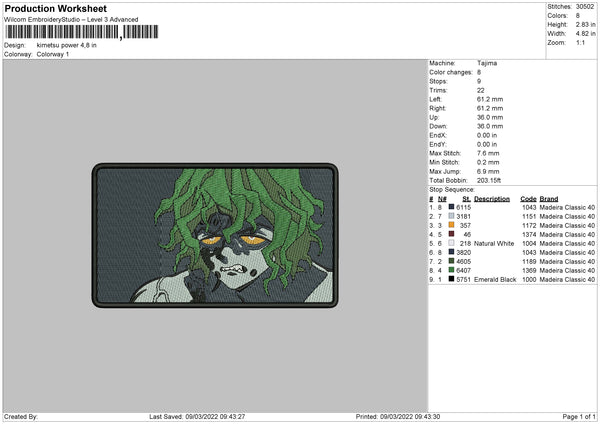Click the Emerald Black color swatch
Viewport: 600px width, 424px height.
pyautogui.click(x=451, y=279)
